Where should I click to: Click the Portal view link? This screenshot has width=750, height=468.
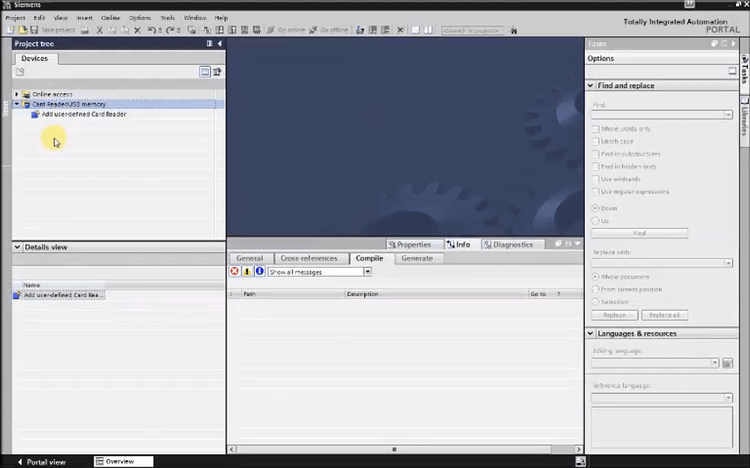click(x=40, y=462)
